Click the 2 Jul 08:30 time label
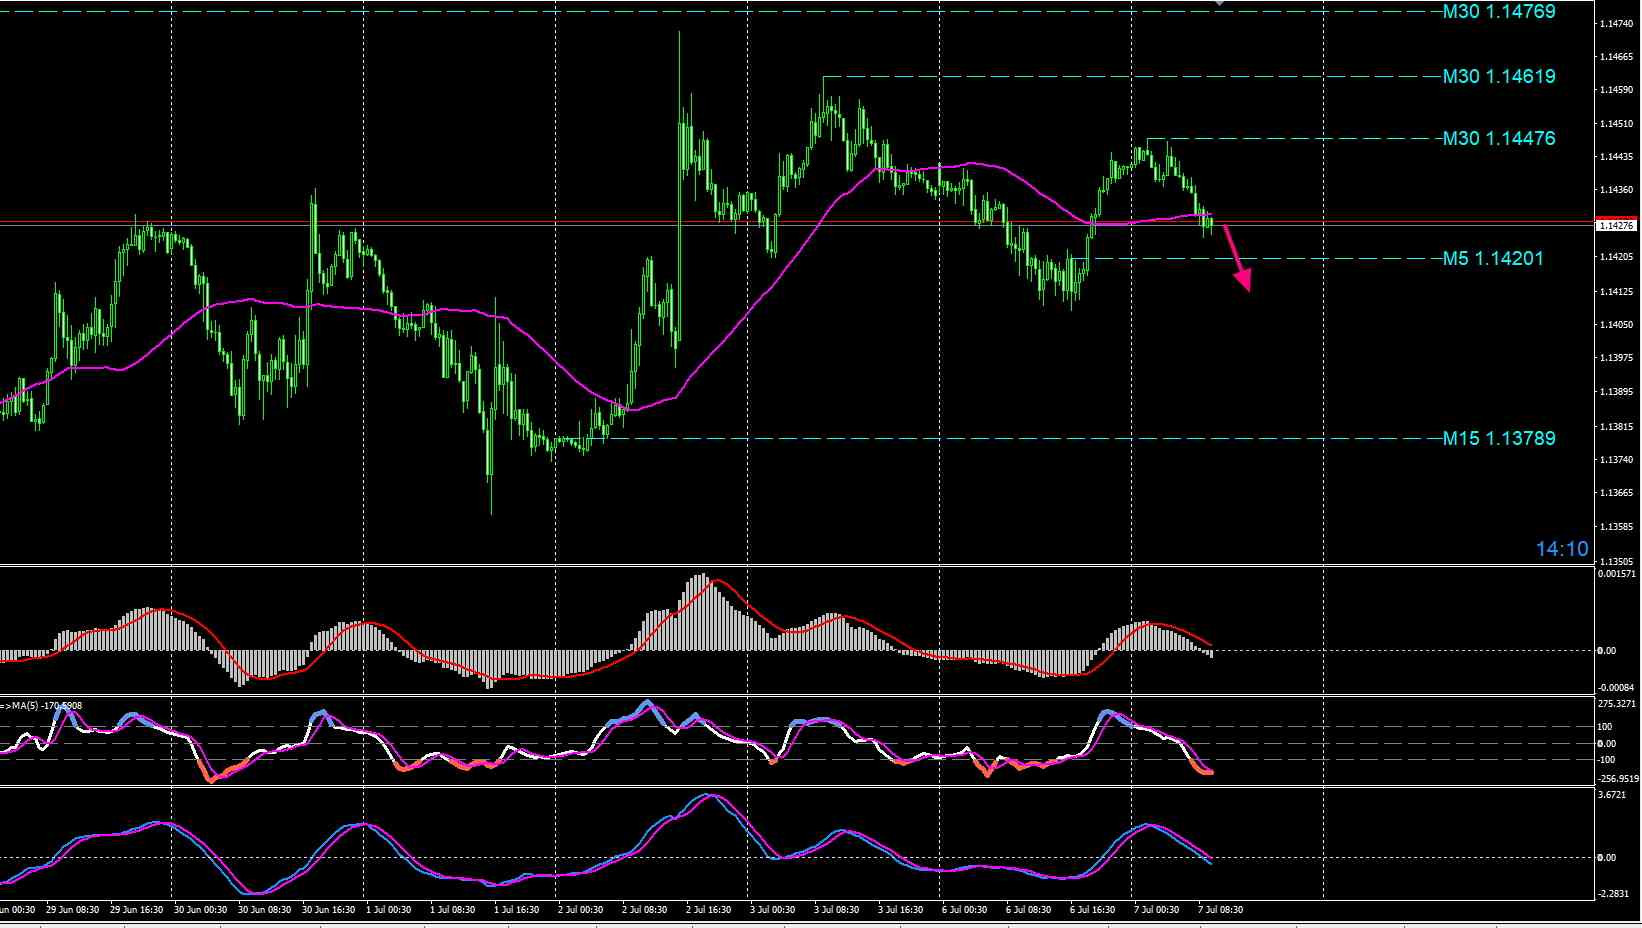This screenshot has width=1642, height=928. point(644,910)
